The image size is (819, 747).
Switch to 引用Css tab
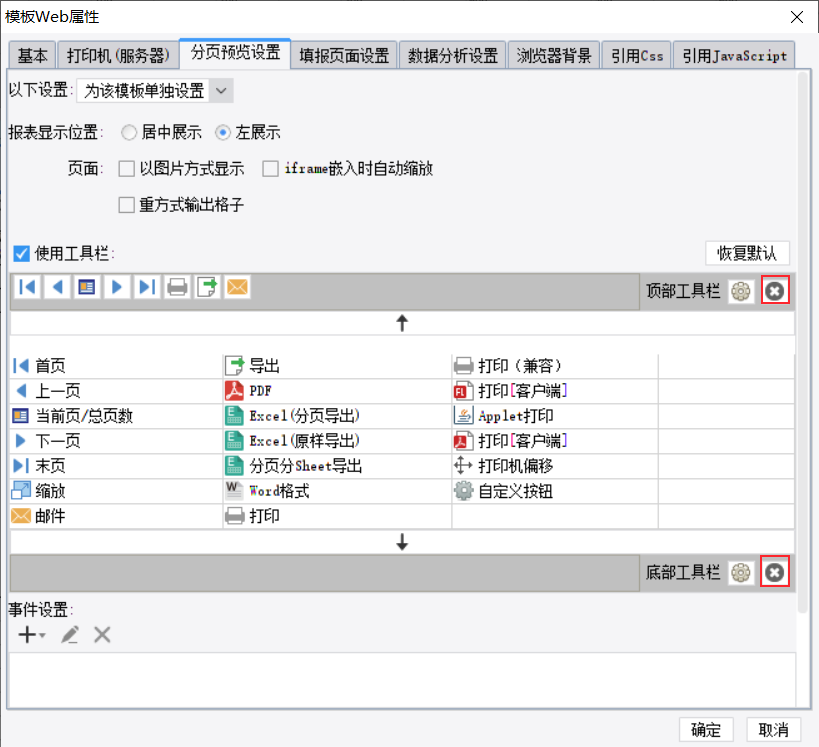click(637, 55)
